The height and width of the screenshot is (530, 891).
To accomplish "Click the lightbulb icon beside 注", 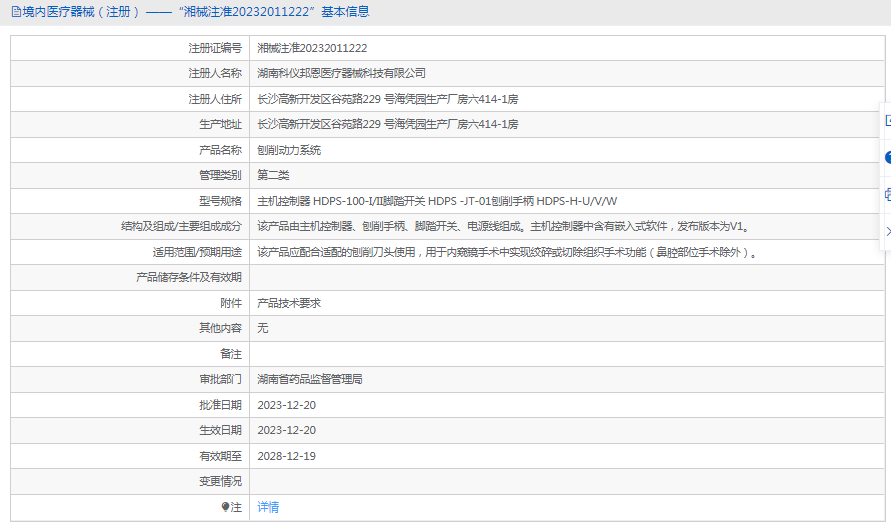I will point(225,507).
